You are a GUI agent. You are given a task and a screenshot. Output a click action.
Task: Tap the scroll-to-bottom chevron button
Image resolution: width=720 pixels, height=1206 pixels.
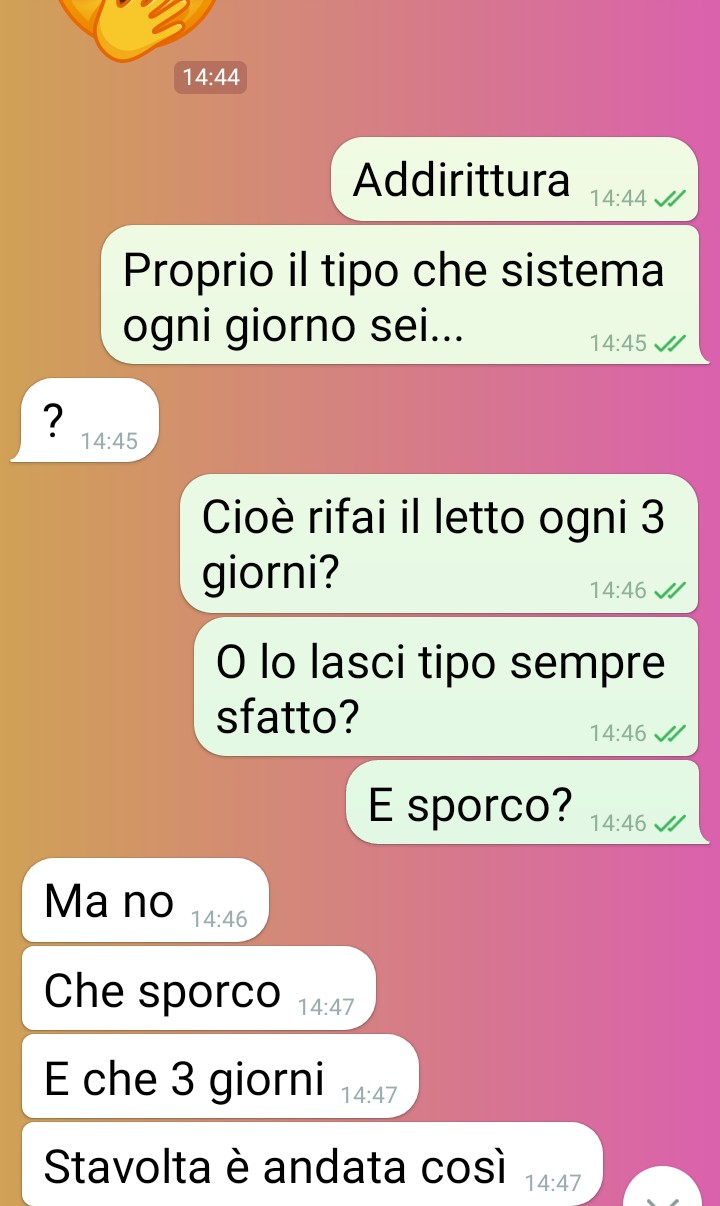tap(666, 1188)
